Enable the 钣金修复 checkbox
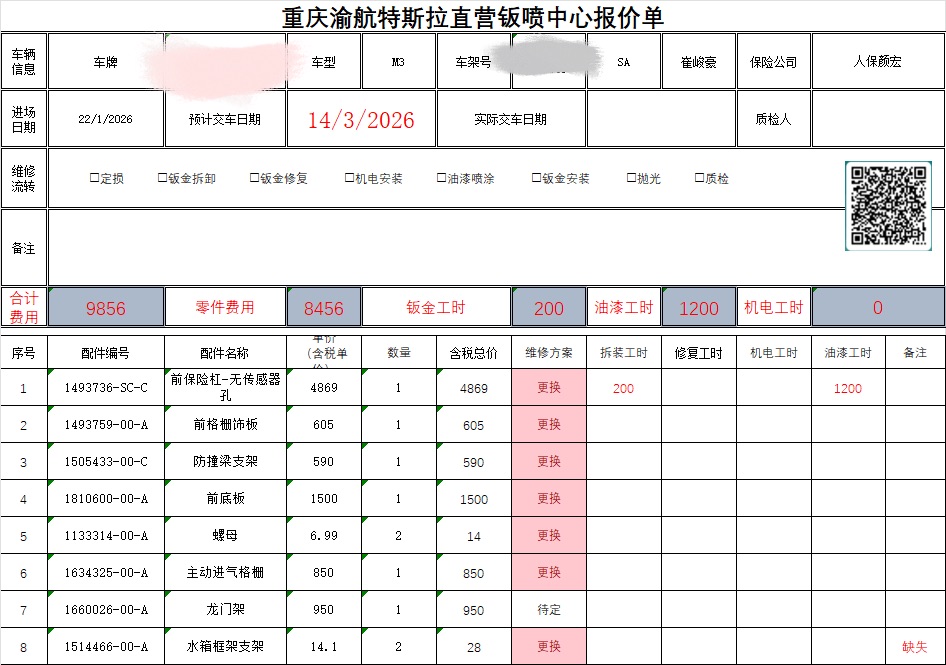946x665 pixels. click(x=255, y=178)
